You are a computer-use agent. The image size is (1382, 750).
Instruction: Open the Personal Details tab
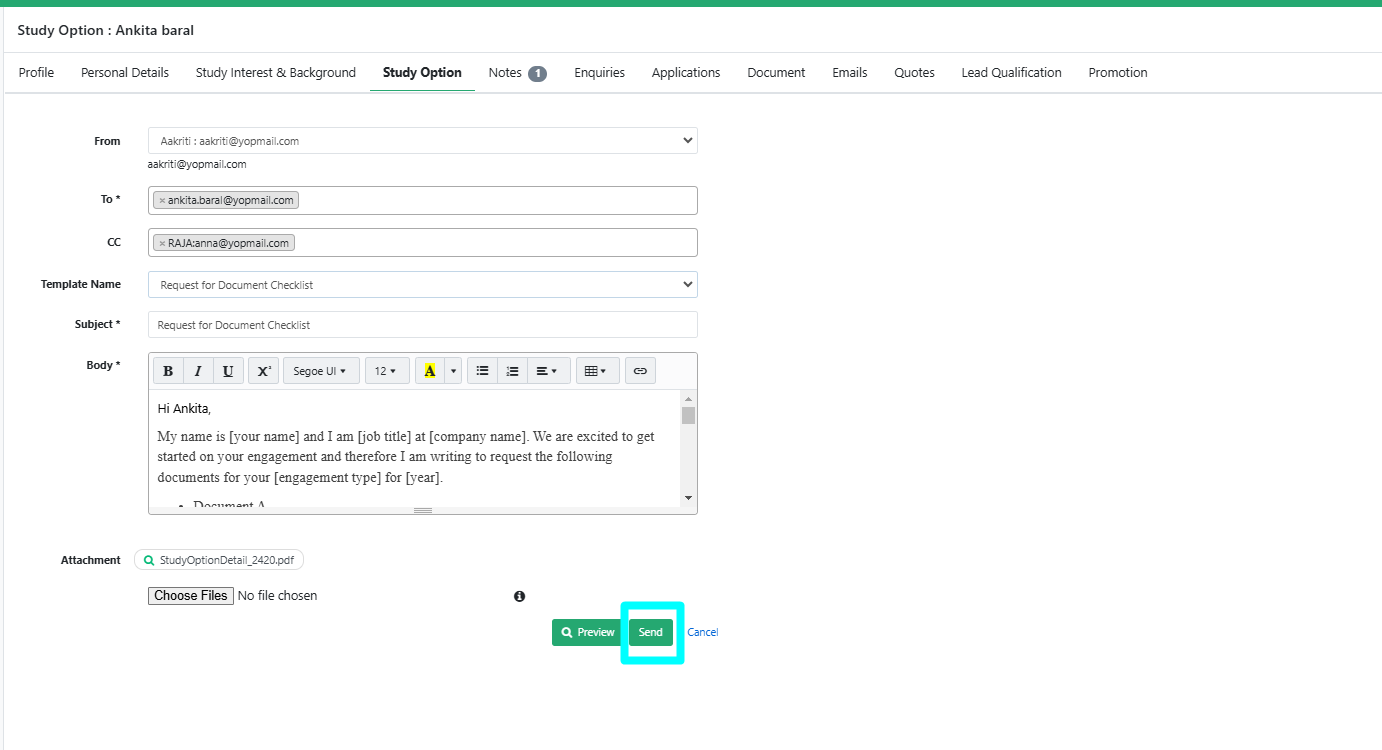point(125,73)
